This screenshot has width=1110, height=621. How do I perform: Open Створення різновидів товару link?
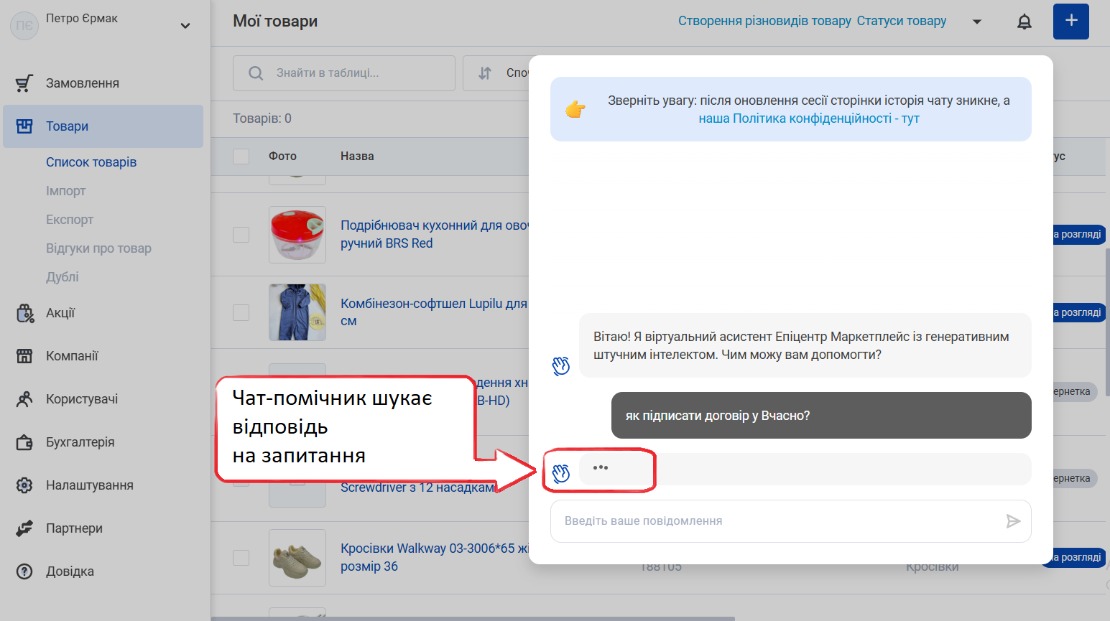pyautogui.click(x=765, y=21)
